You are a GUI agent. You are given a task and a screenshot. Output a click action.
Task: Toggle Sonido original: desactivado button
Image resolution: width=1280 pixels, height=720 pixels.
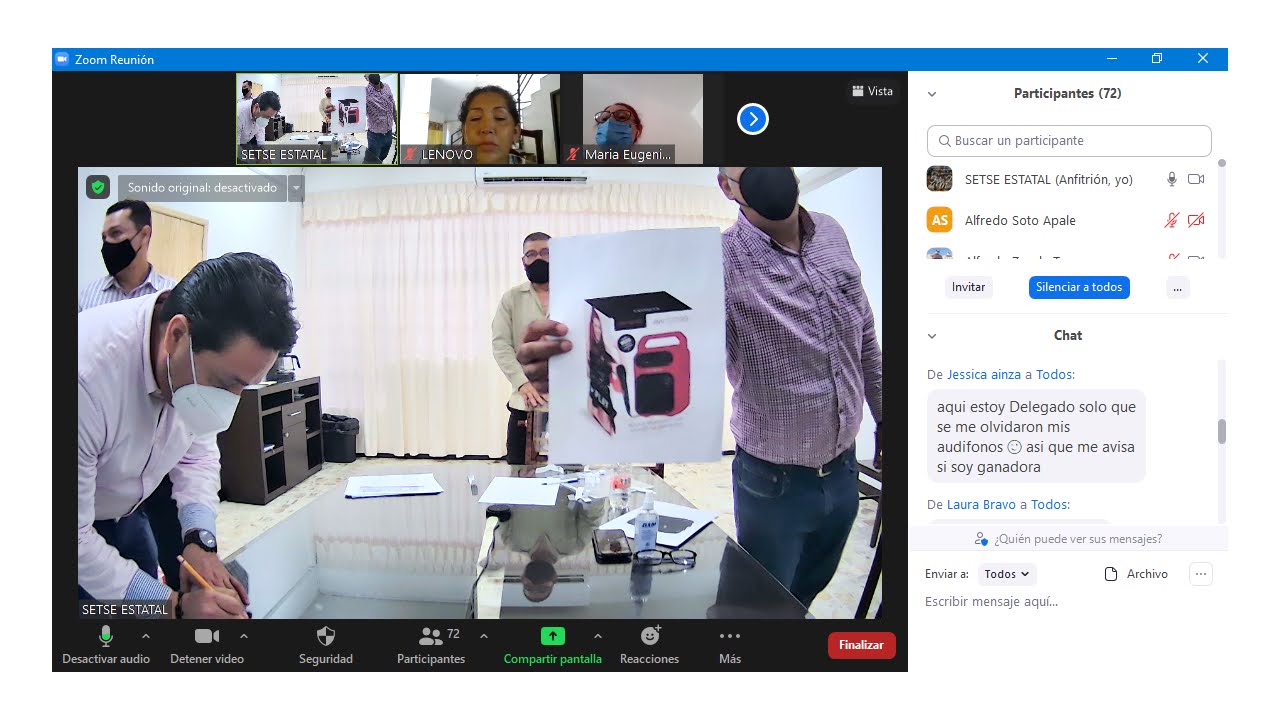[x=202, y=188]
